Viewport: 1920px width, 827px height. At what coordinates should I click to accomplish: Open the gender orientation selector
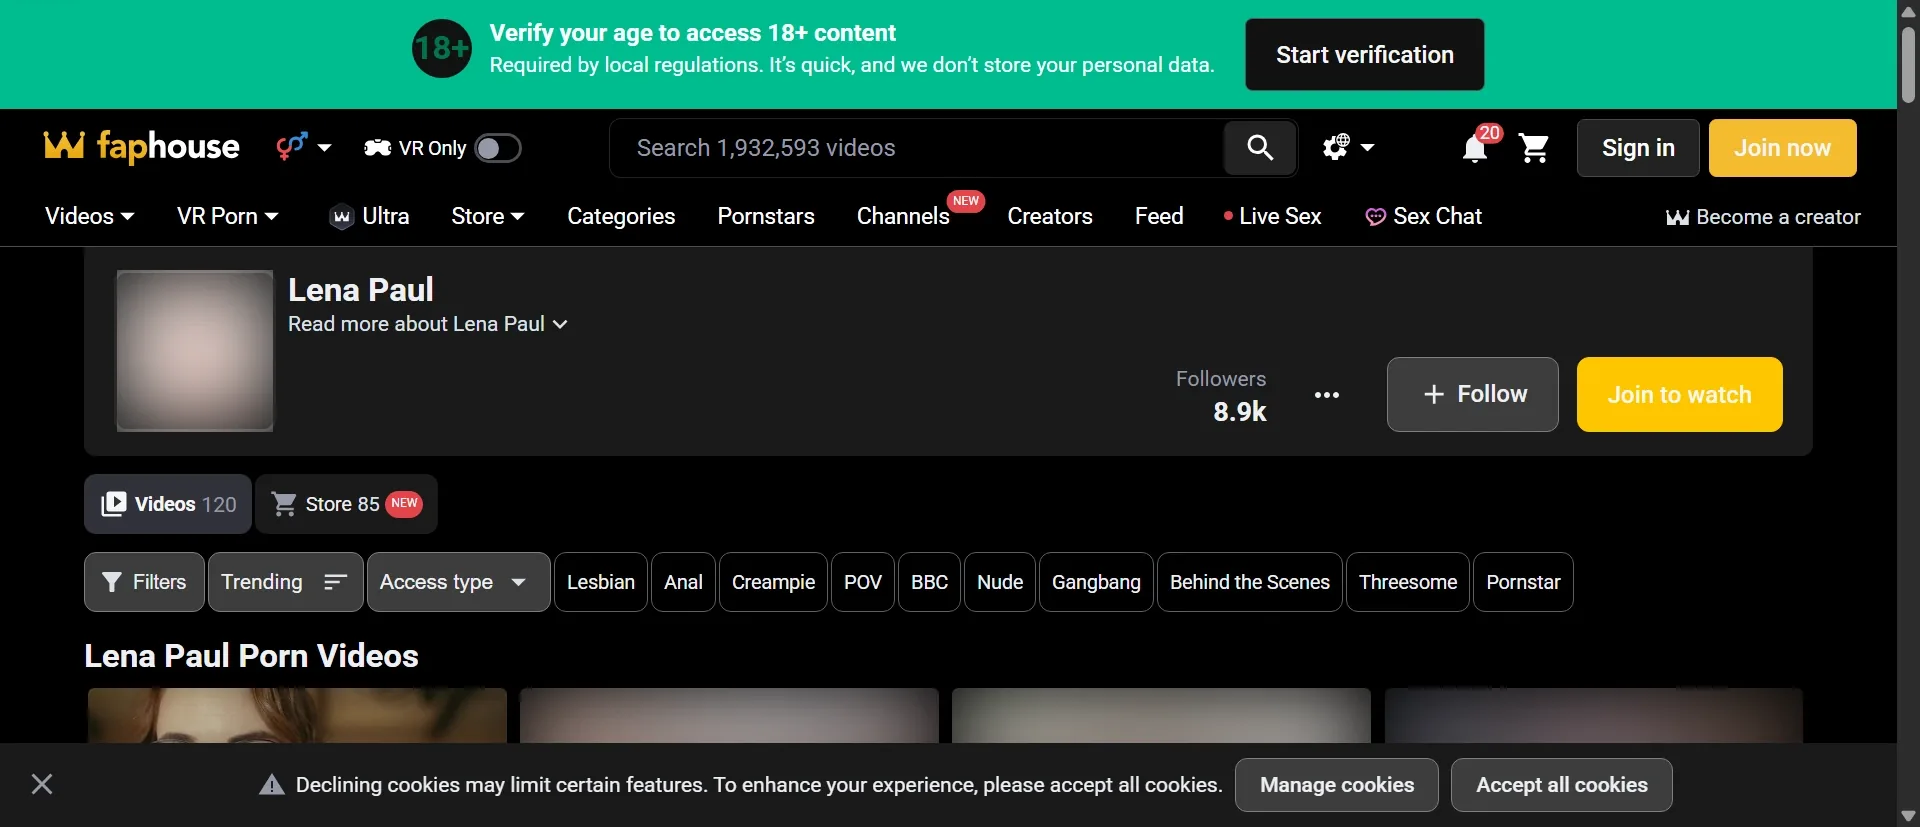pyautogui.click(x=304, y=147)
